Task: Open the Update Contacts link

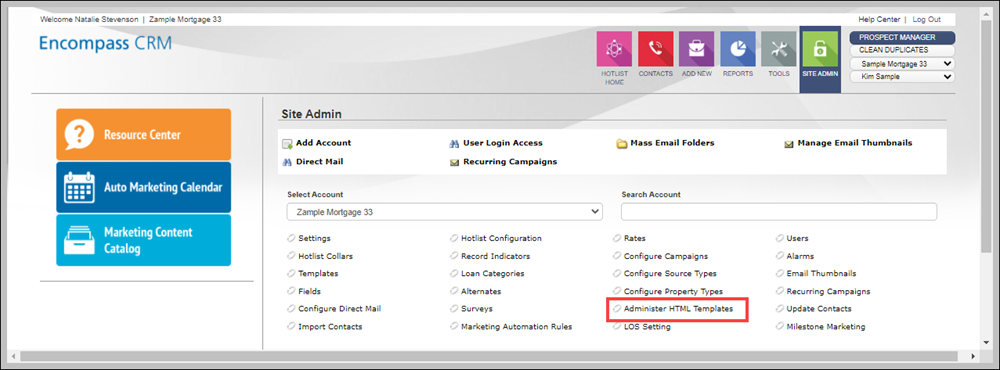Action: [x=819, y=309]
